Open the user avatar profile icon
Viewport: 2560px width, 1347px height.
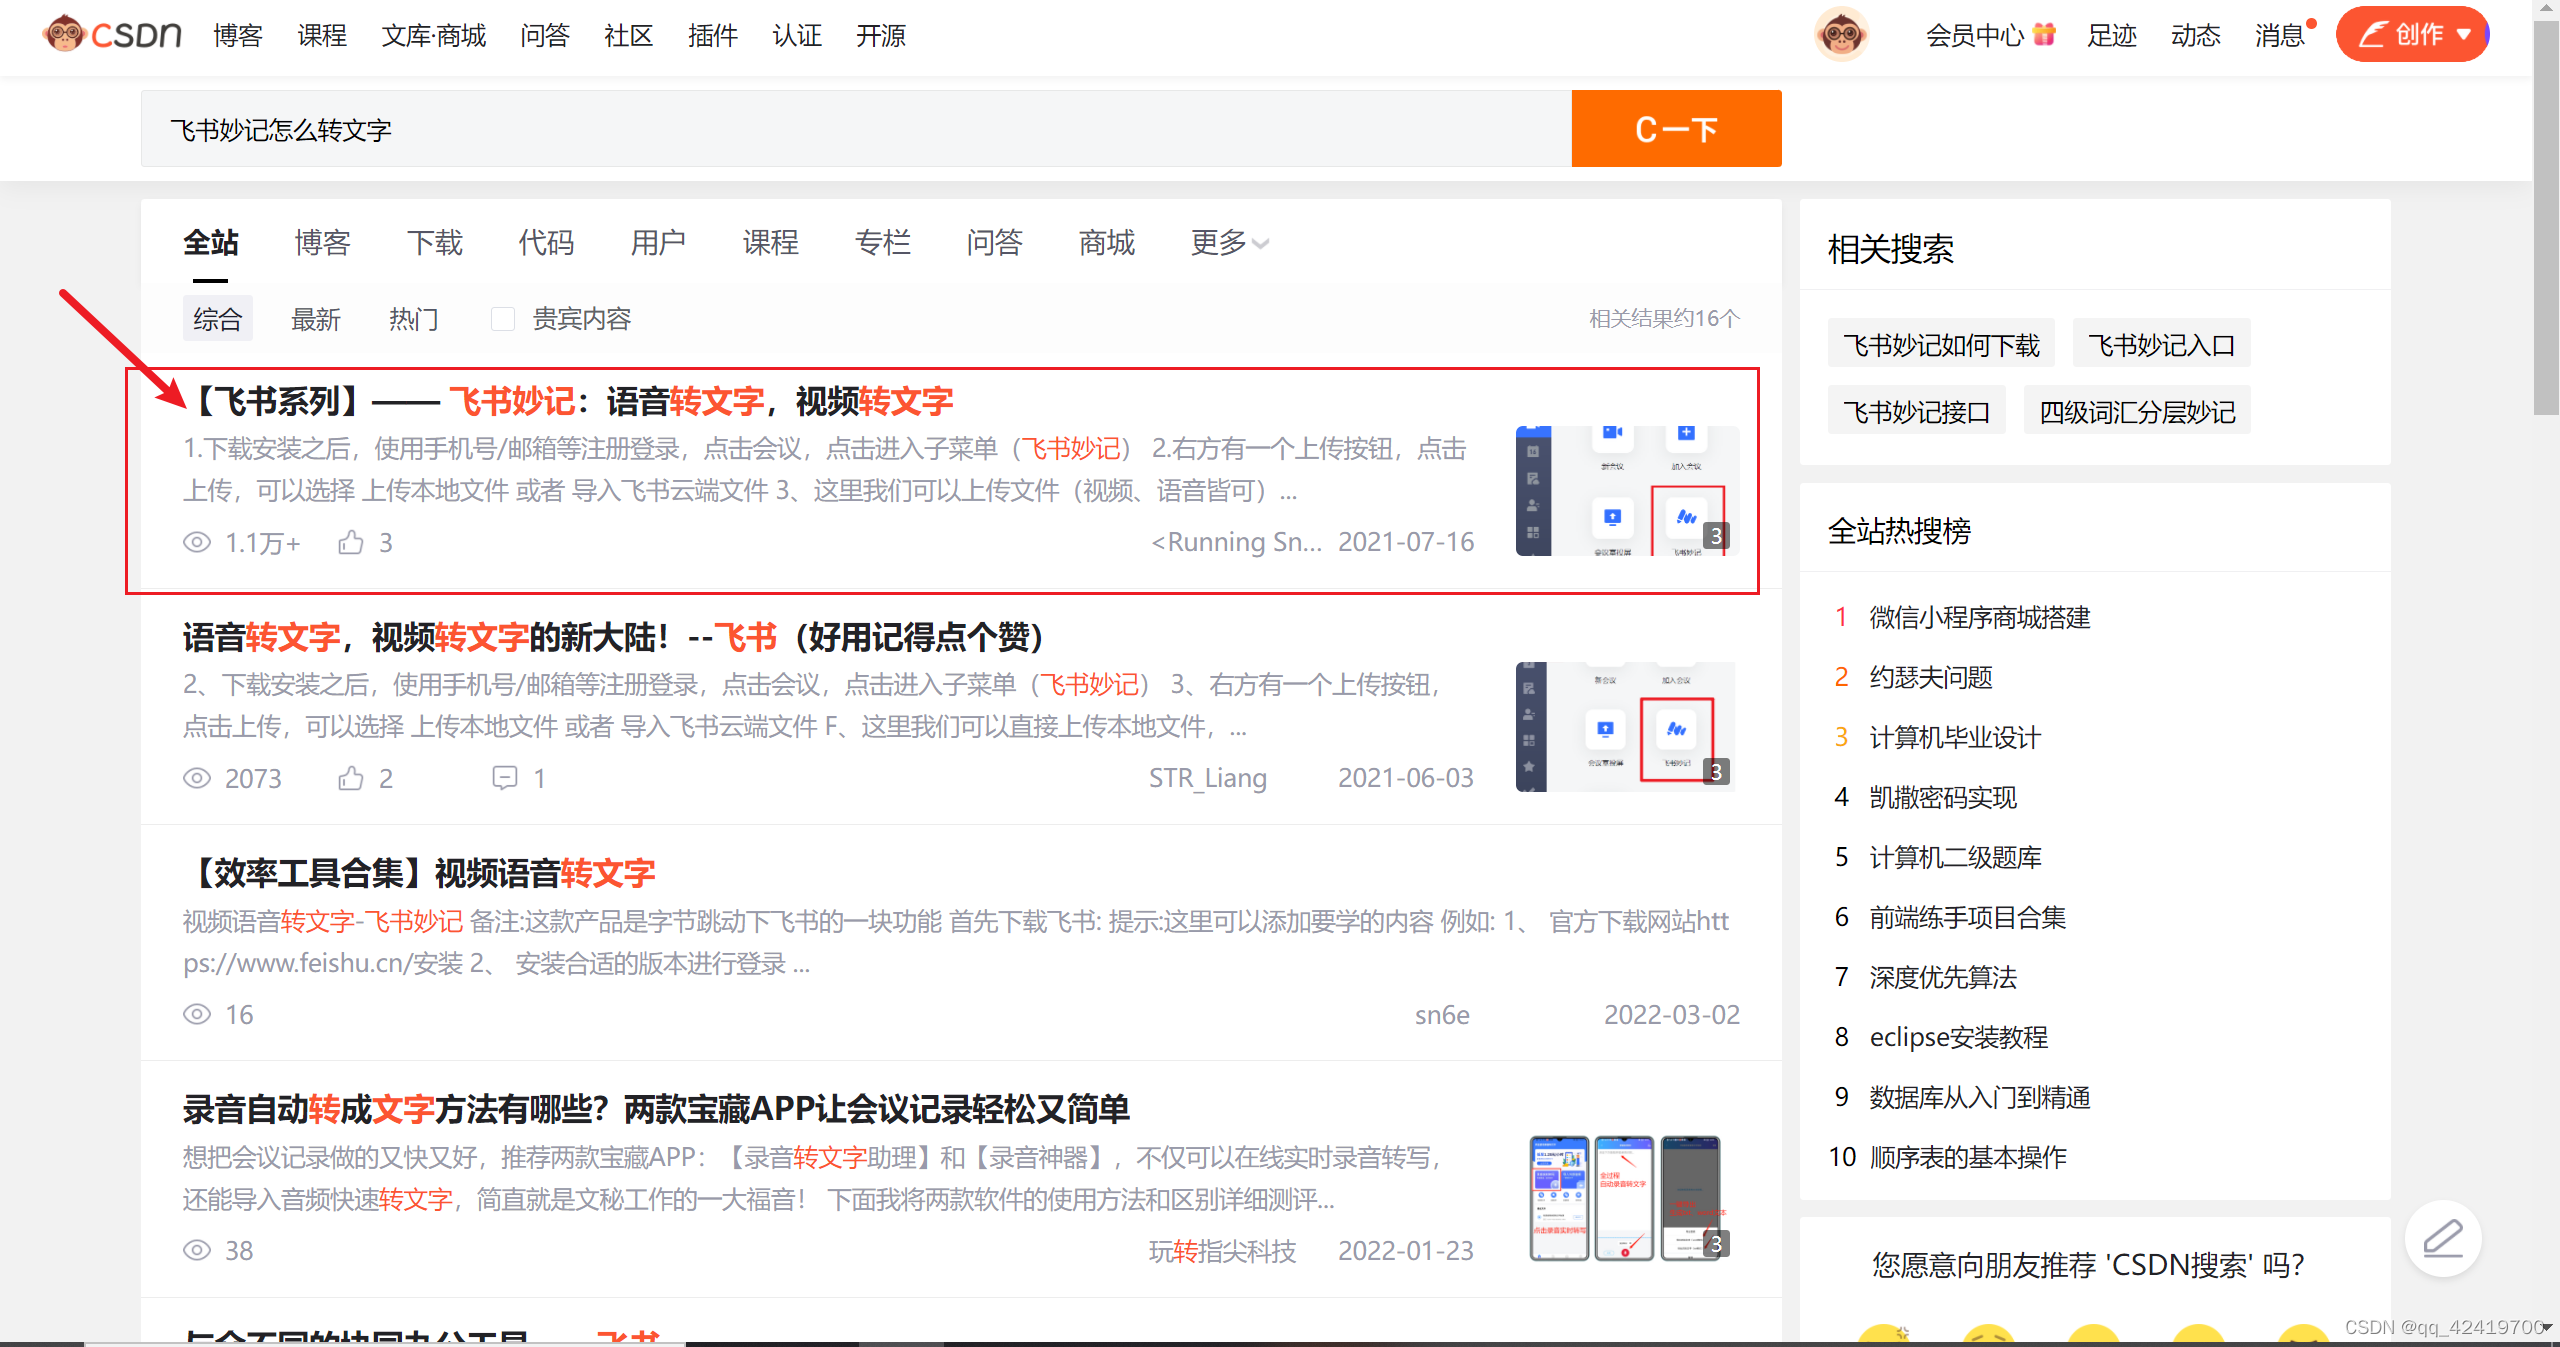click(x=1840, y=35)
